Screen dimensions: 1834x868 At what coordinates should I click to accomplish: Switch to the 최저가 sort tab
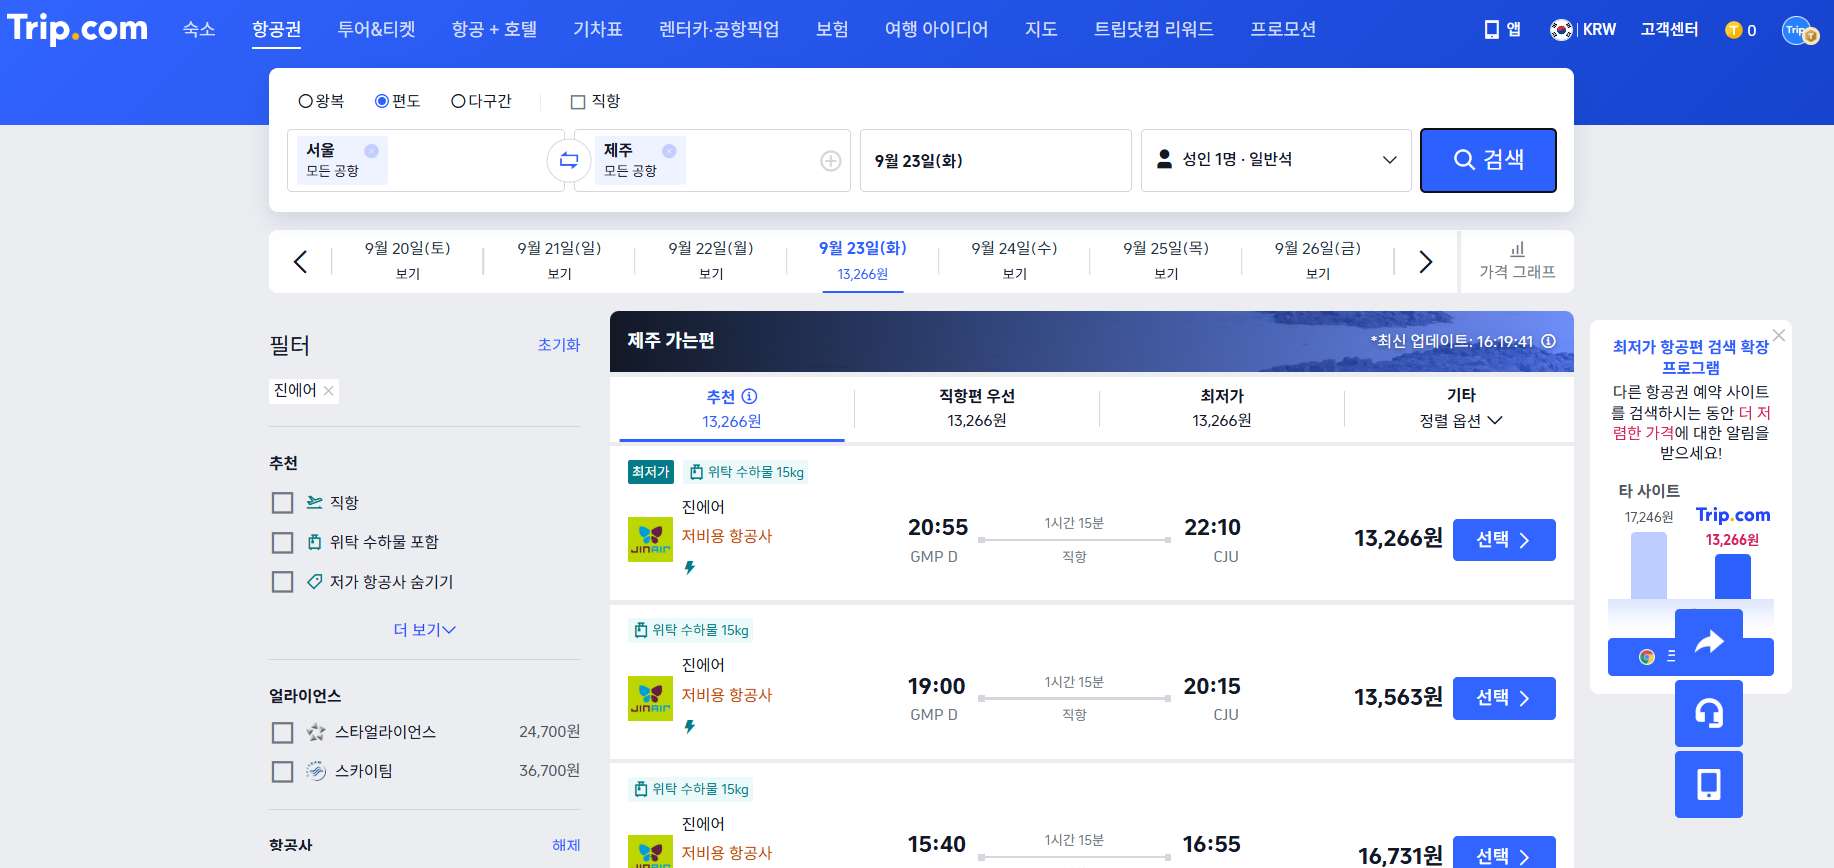point(1222,408)
